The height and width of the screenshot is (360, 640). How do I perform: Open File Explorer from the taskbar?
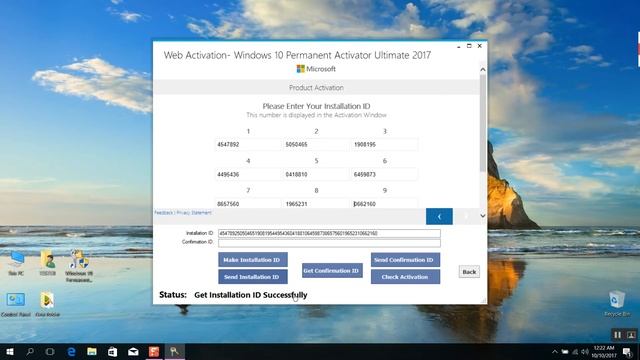[x=92, y=351]
